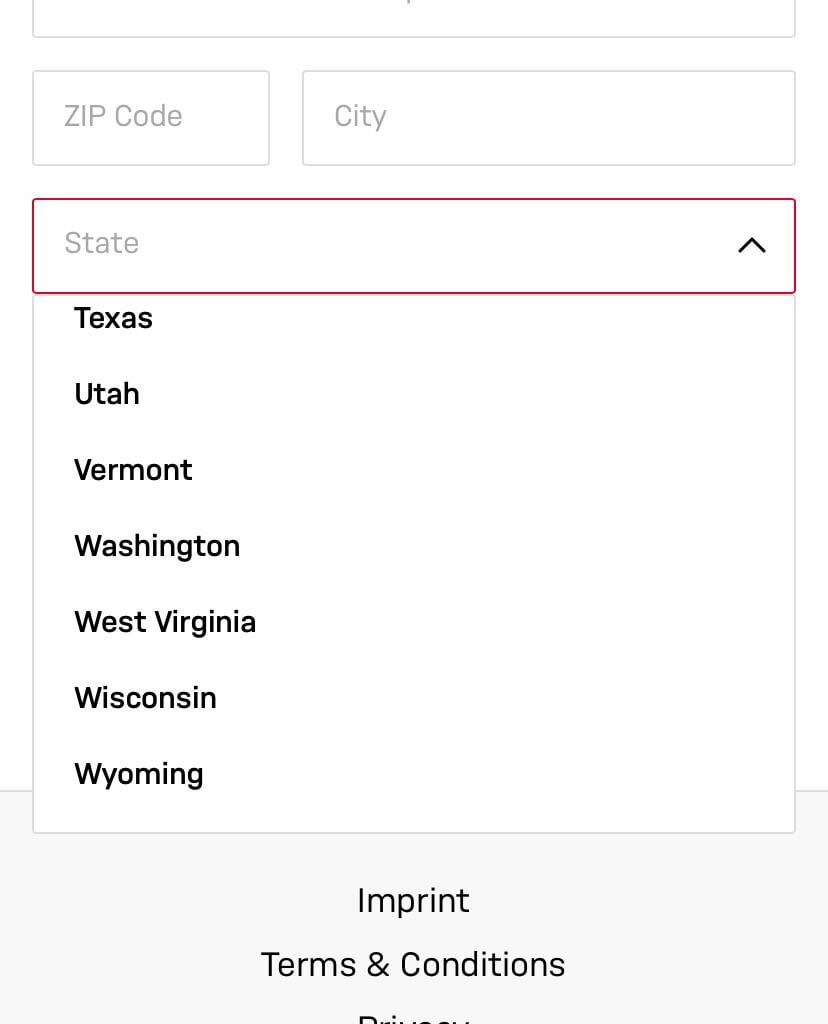Screen dimensions: 828x1024
Task: Click into the City text field
Action: (x=548, y=117)
